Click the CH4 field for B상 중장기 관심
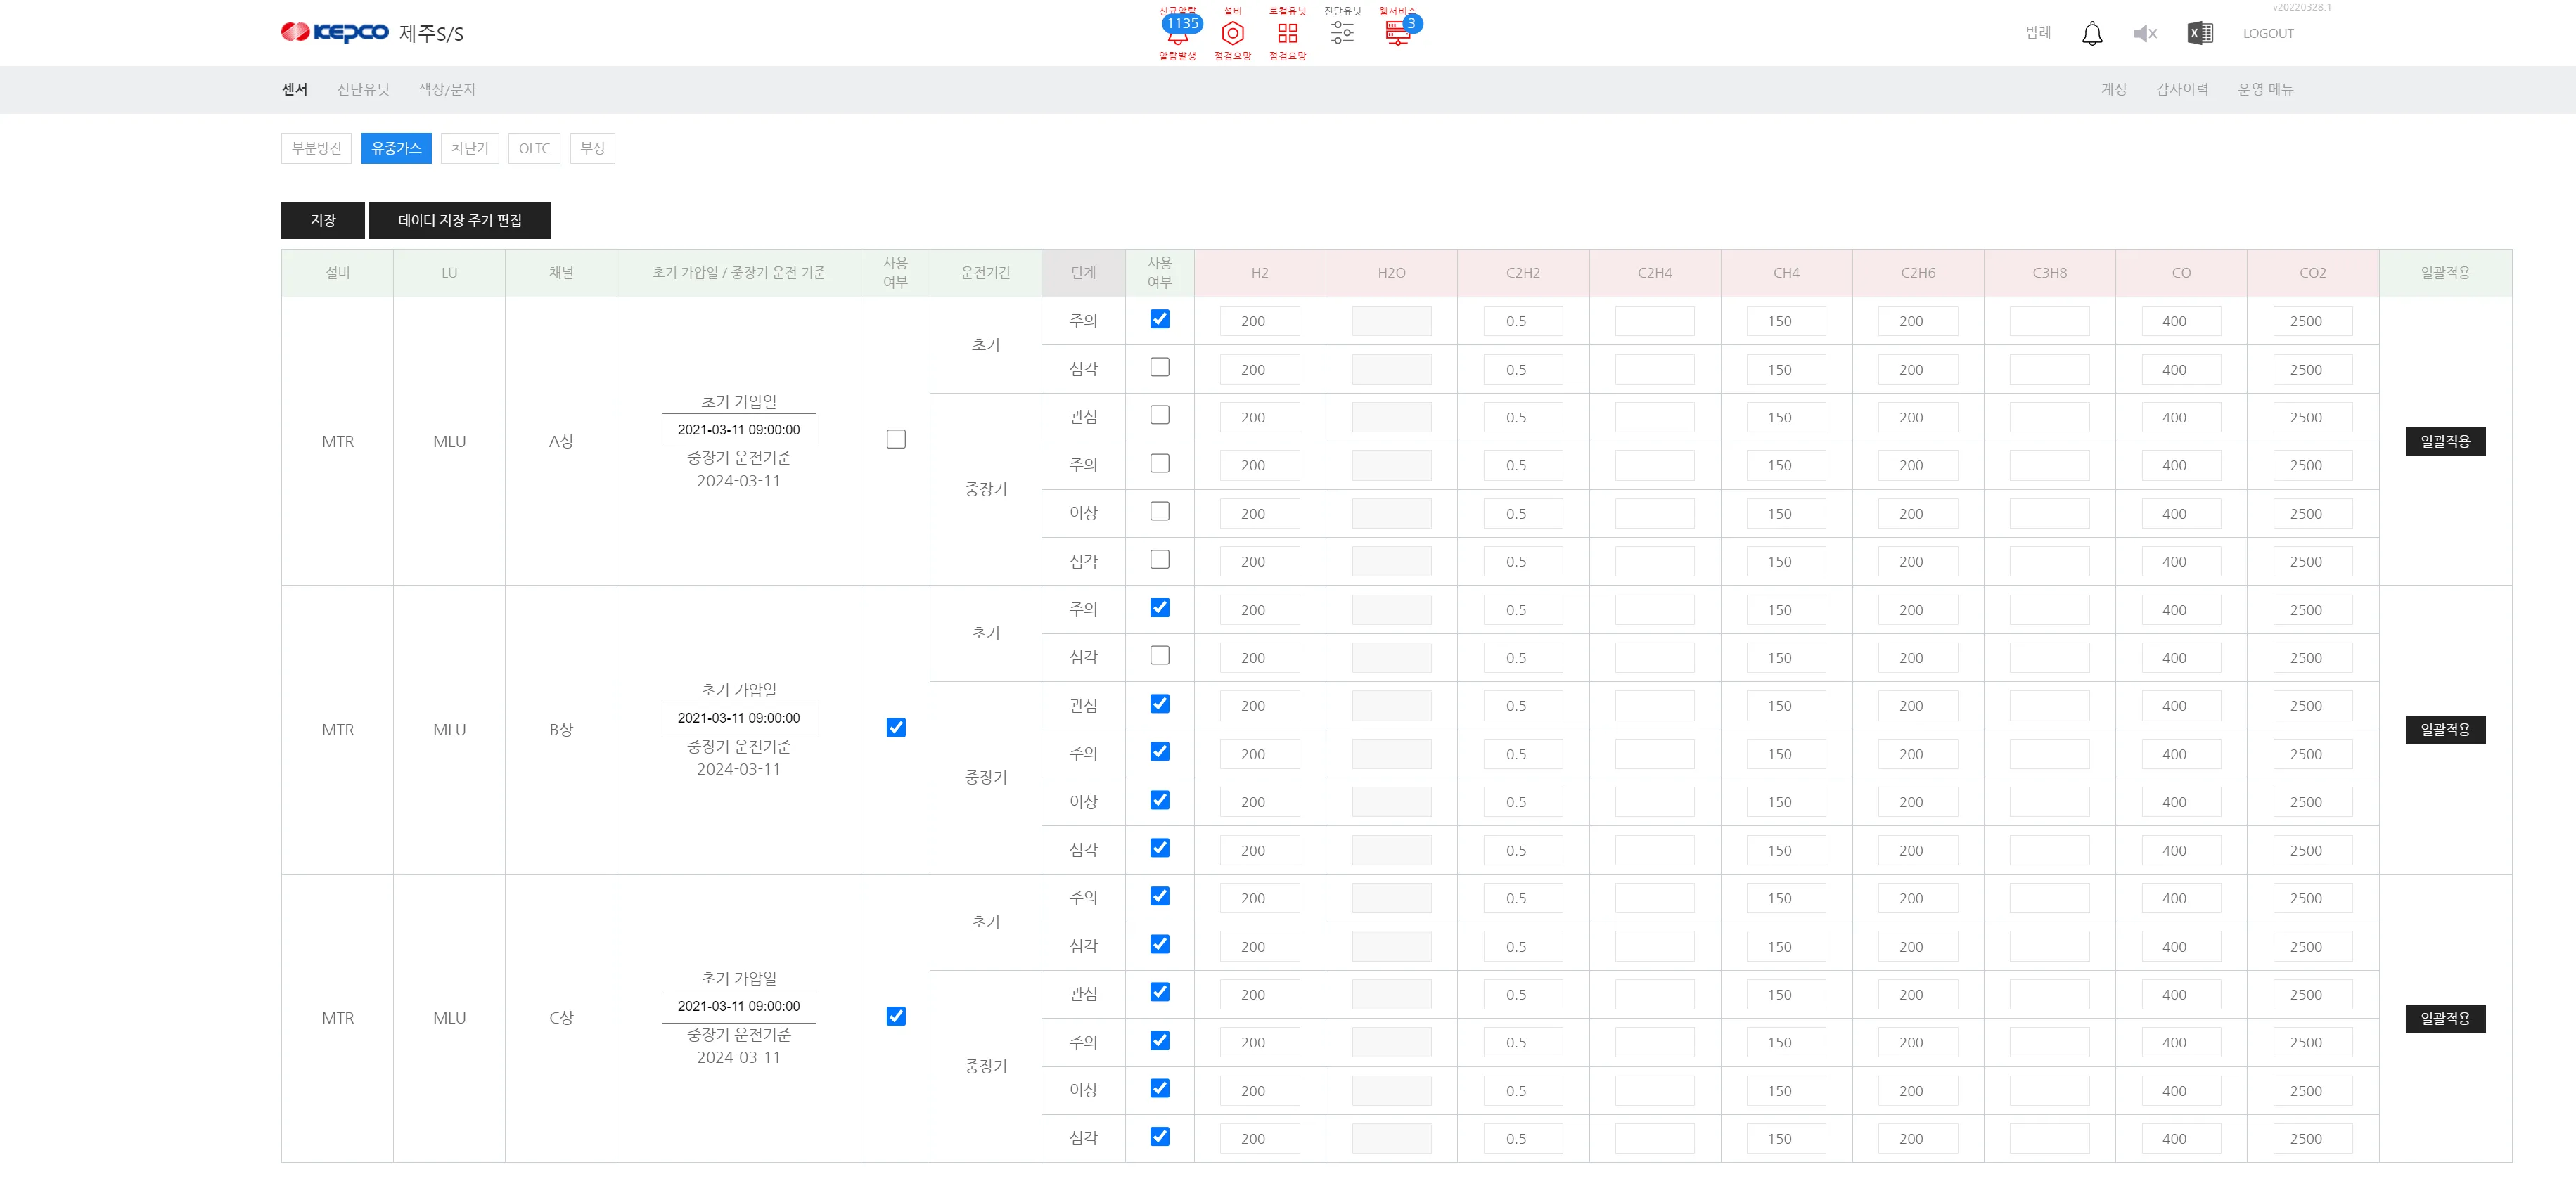Screen dimensions: 2576x1200 (x=1786, y=706)
